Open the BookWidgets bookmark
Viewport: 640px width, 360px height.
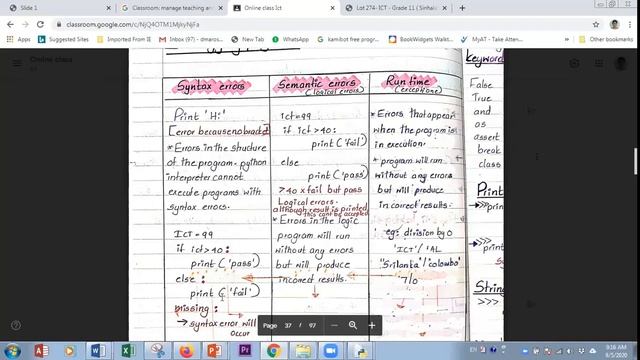(421, 39)
